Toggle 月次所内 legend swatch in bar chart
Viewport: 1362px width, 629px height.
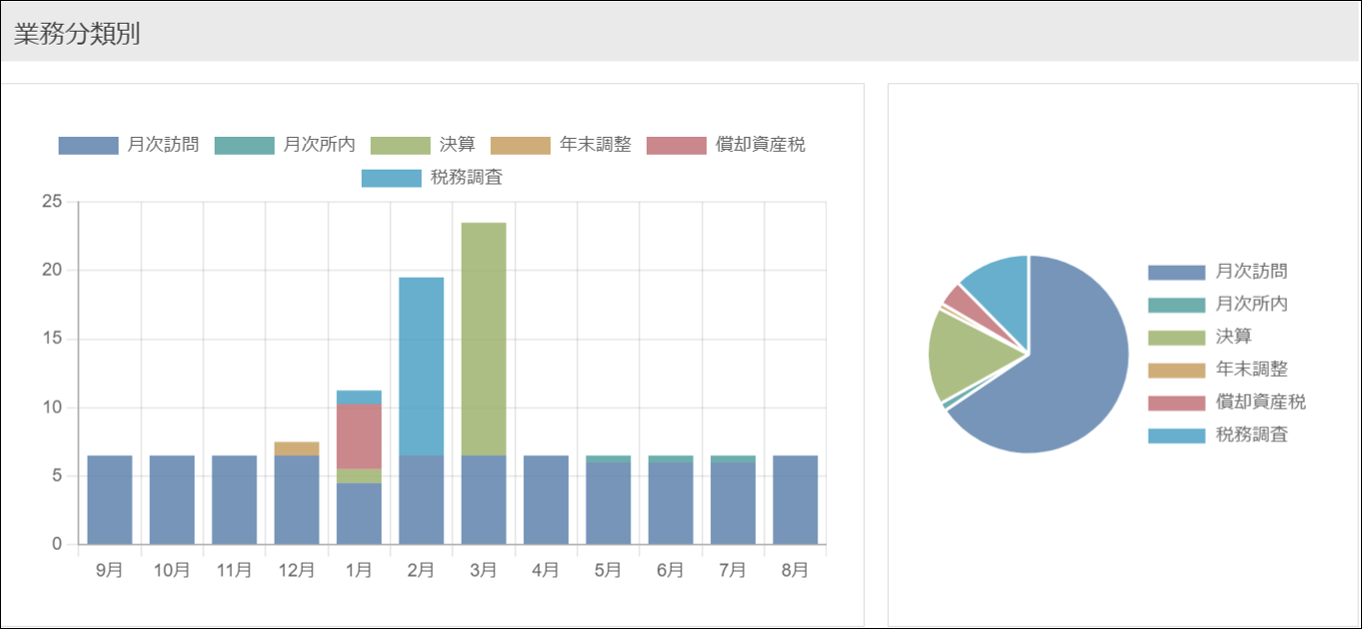[244, 145]
